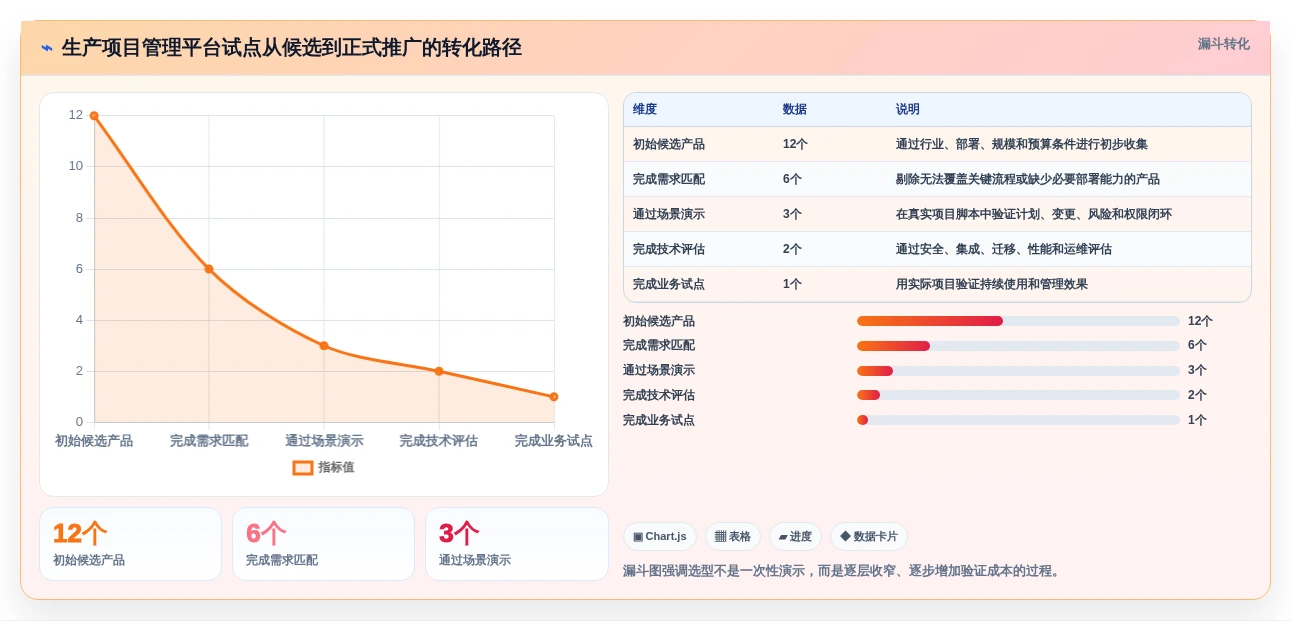Viewport: 1291px width, 621px height.
Task: Click the 完成技术评估 progress row label
Action: [x=659, y=395]
